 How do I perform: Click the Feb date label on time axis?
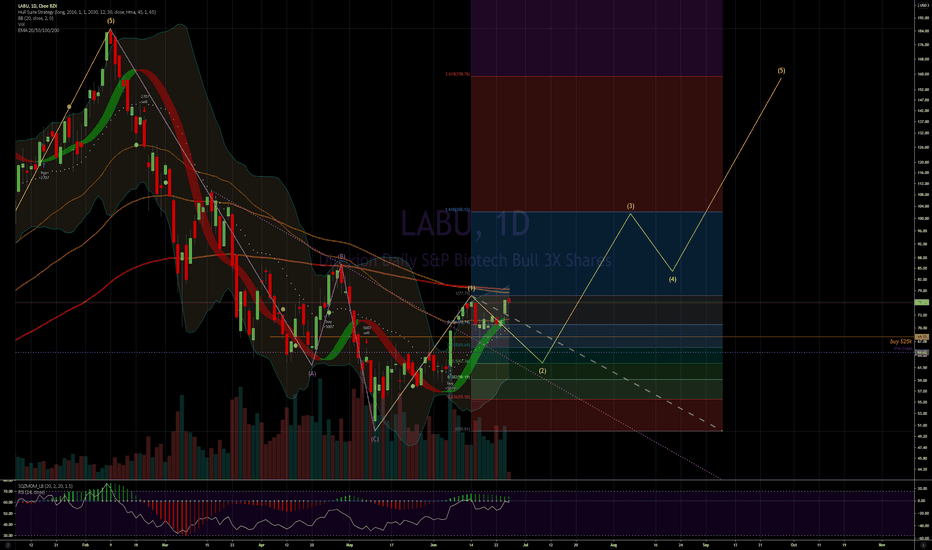(85, 544)
